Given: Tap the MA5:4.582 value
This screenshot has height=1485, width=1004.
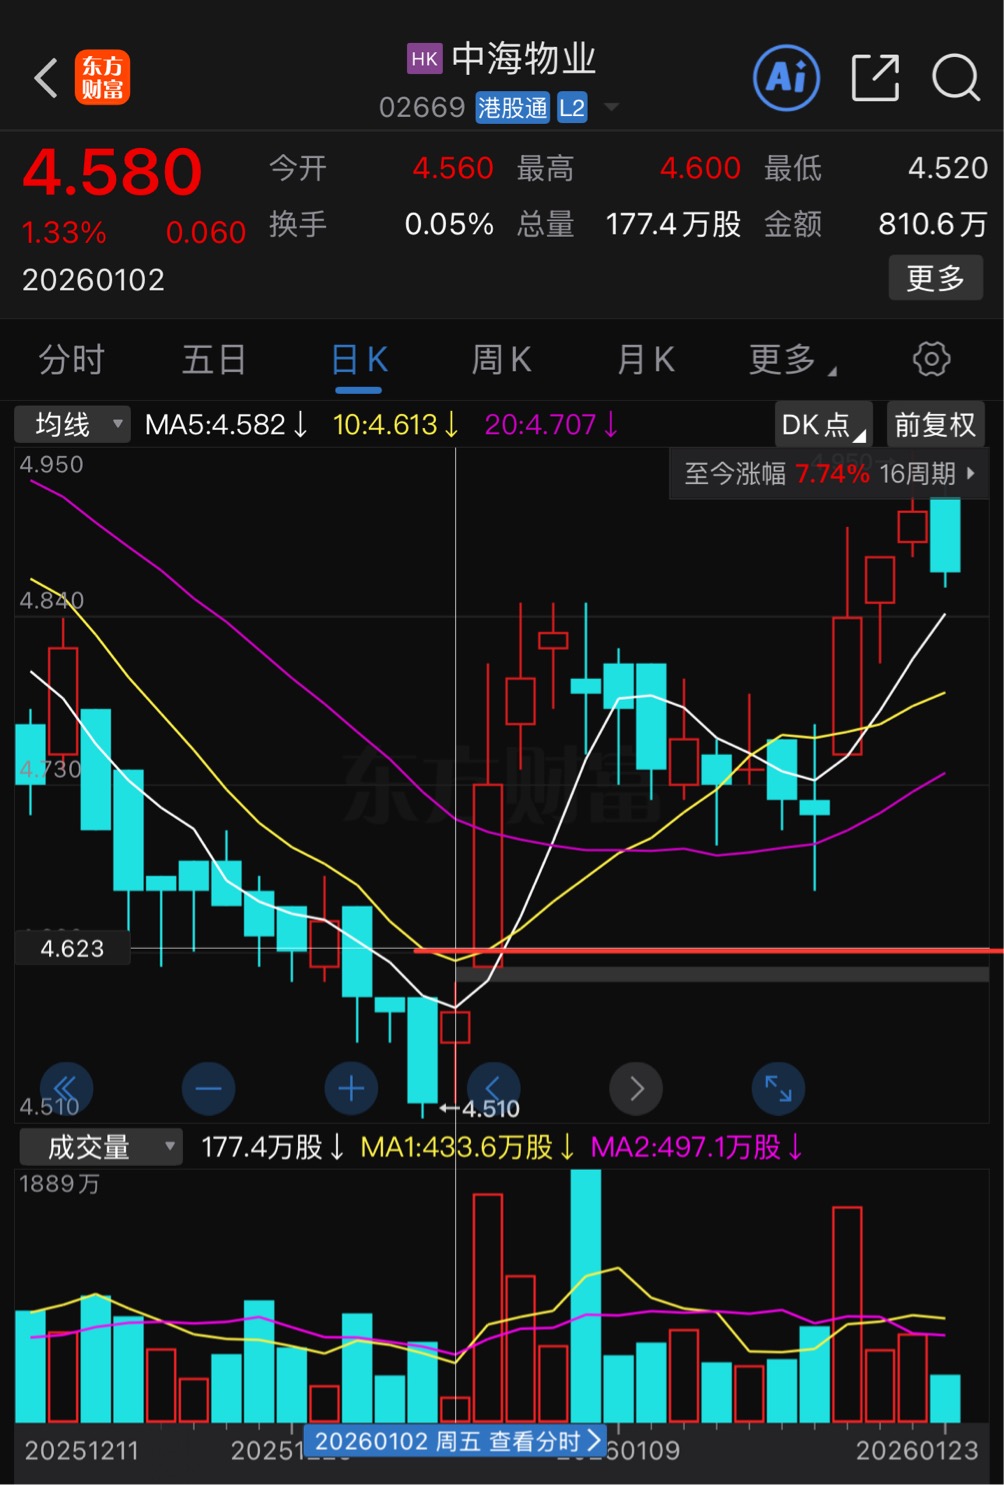Looking at the screenshot, I should 225,425.
